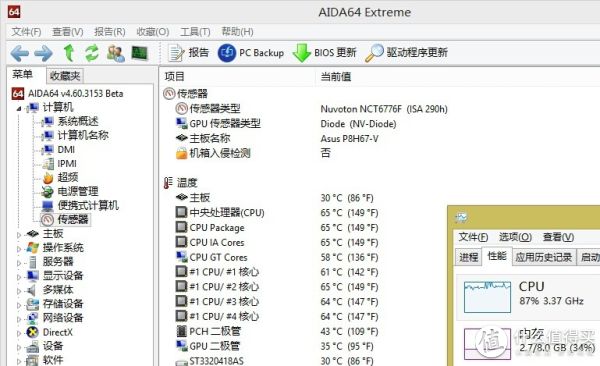Expand the 多媒体 tree node
Viewport: 600px width, 366px height.
tap(19, 291)
